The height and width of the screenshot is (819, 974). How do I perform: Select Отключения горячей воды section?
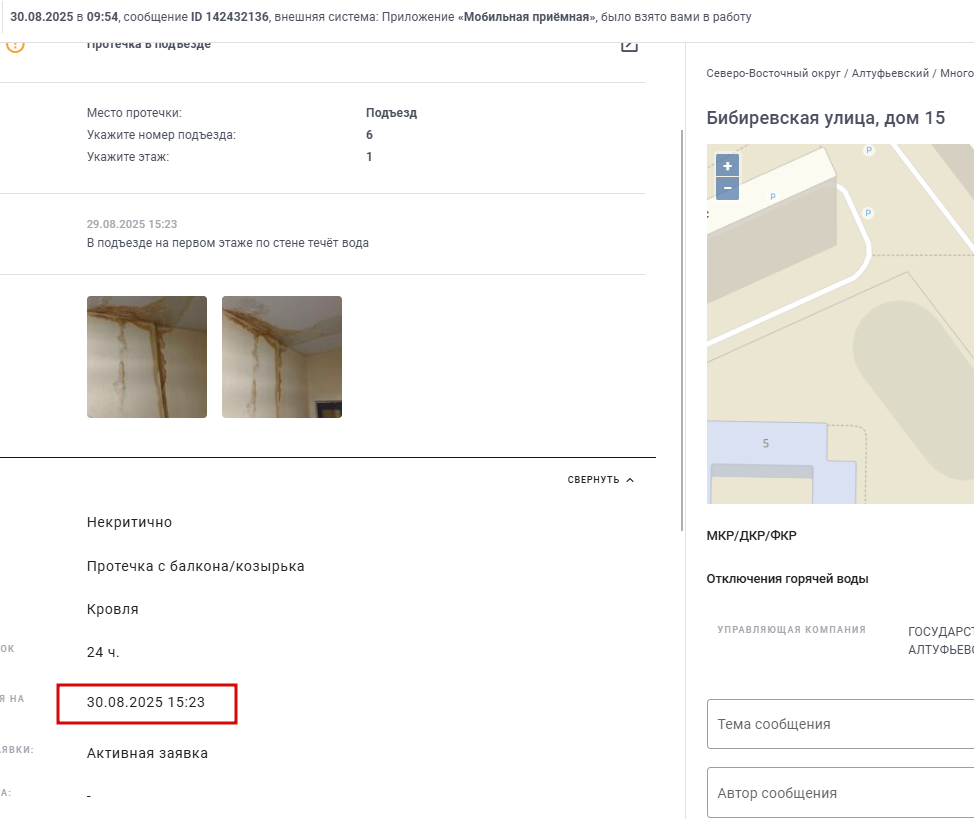point(787,579)
